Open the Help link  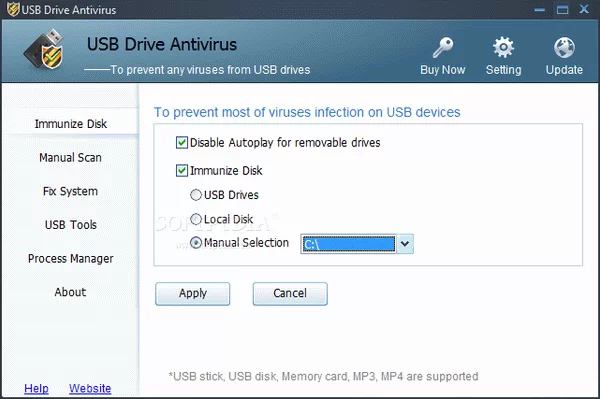pyautogui.click(x=36, y=389)
